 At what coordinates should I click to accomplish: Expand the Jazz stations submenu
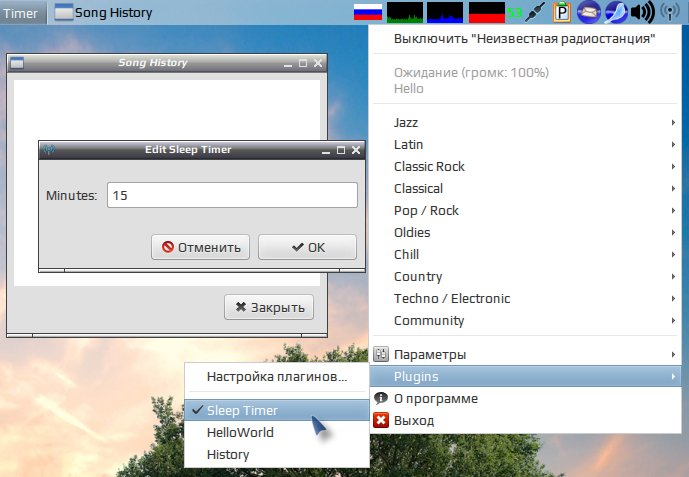[525, 123]
